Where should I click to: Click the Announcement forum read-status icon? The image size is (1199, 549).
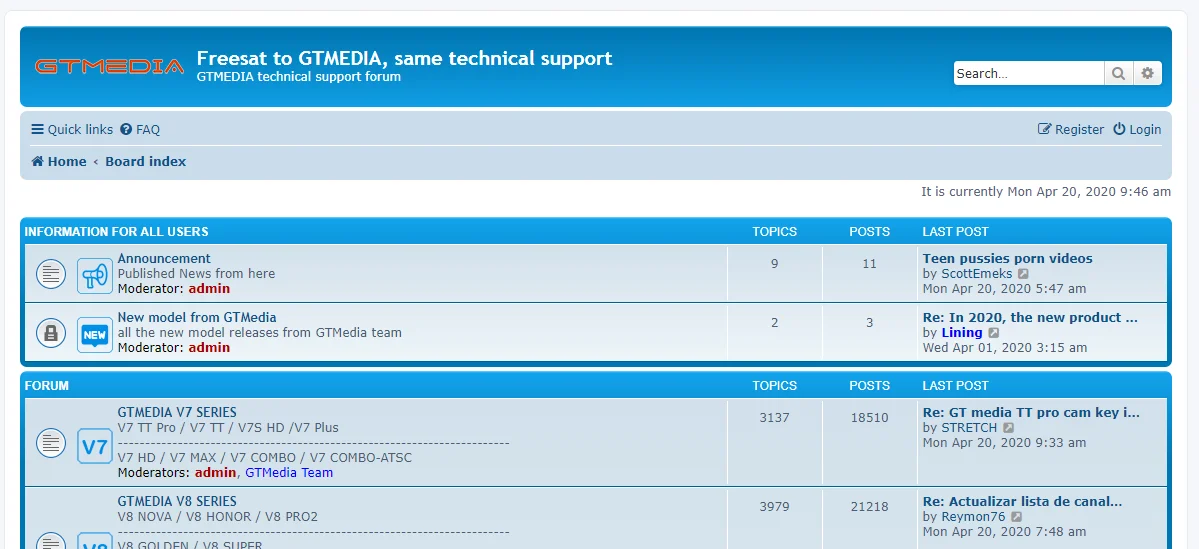[x=51, y=274]
